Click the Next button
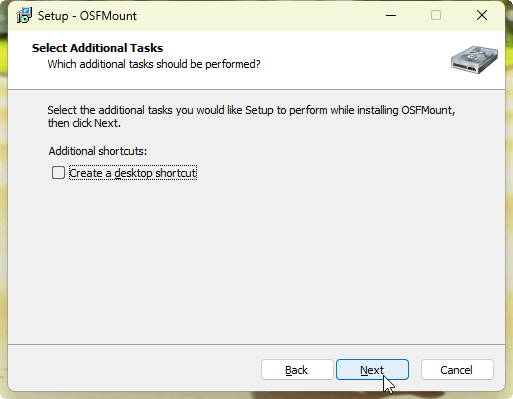513x399 pixels. click(372, 370)
